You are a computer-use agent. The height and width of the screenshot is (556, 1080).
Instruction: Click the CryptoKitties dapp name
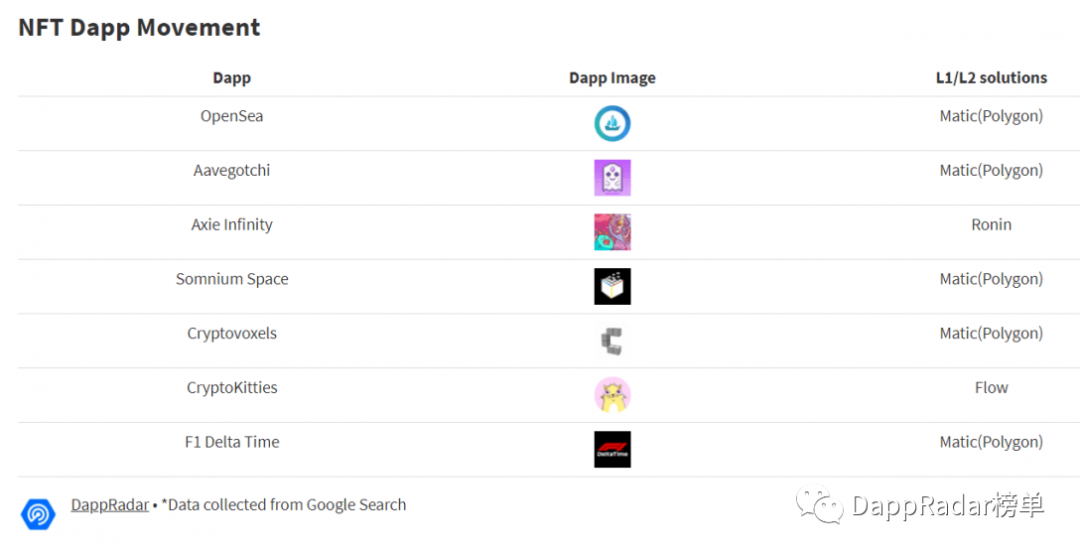click(232, 388)
